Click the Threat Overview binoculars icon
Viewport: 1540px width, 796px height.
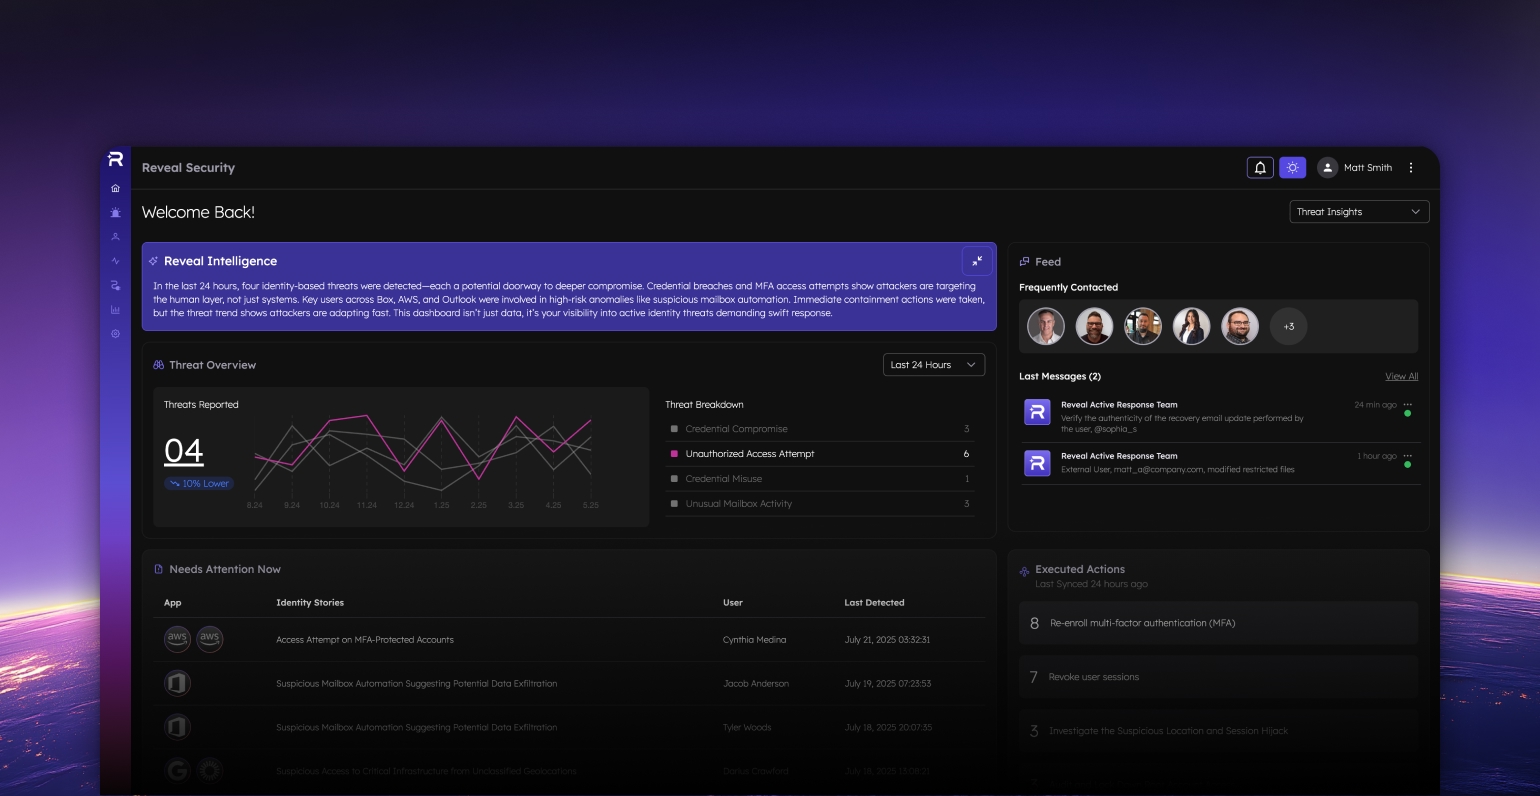(x=158, y=365)
